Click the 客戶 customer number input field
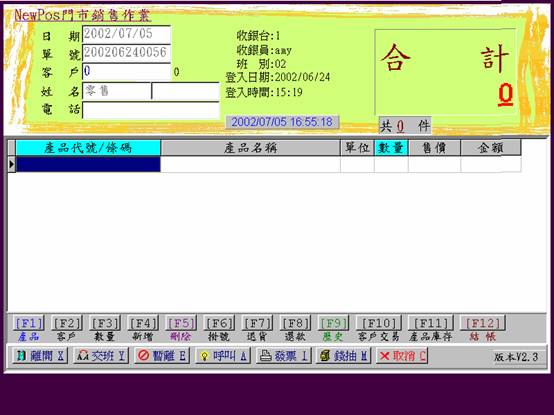Screen dimensions: 554x415 point(126,72)
